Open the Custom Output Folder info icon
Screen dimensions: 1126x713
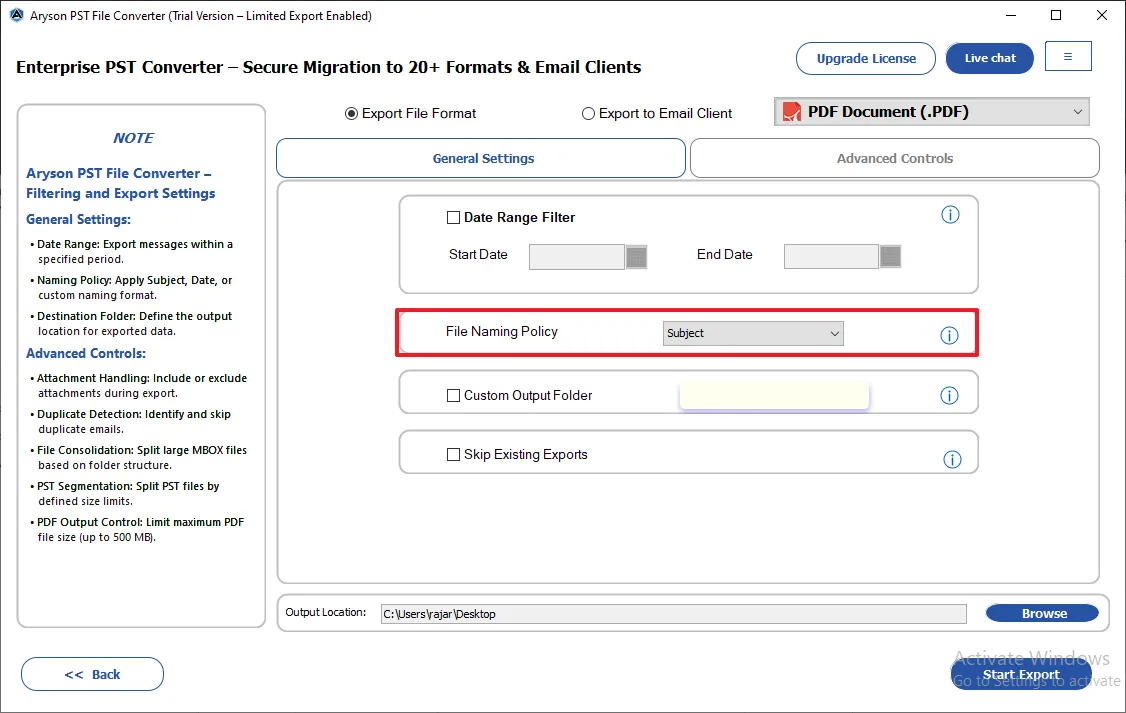click(x=949, y=396)
